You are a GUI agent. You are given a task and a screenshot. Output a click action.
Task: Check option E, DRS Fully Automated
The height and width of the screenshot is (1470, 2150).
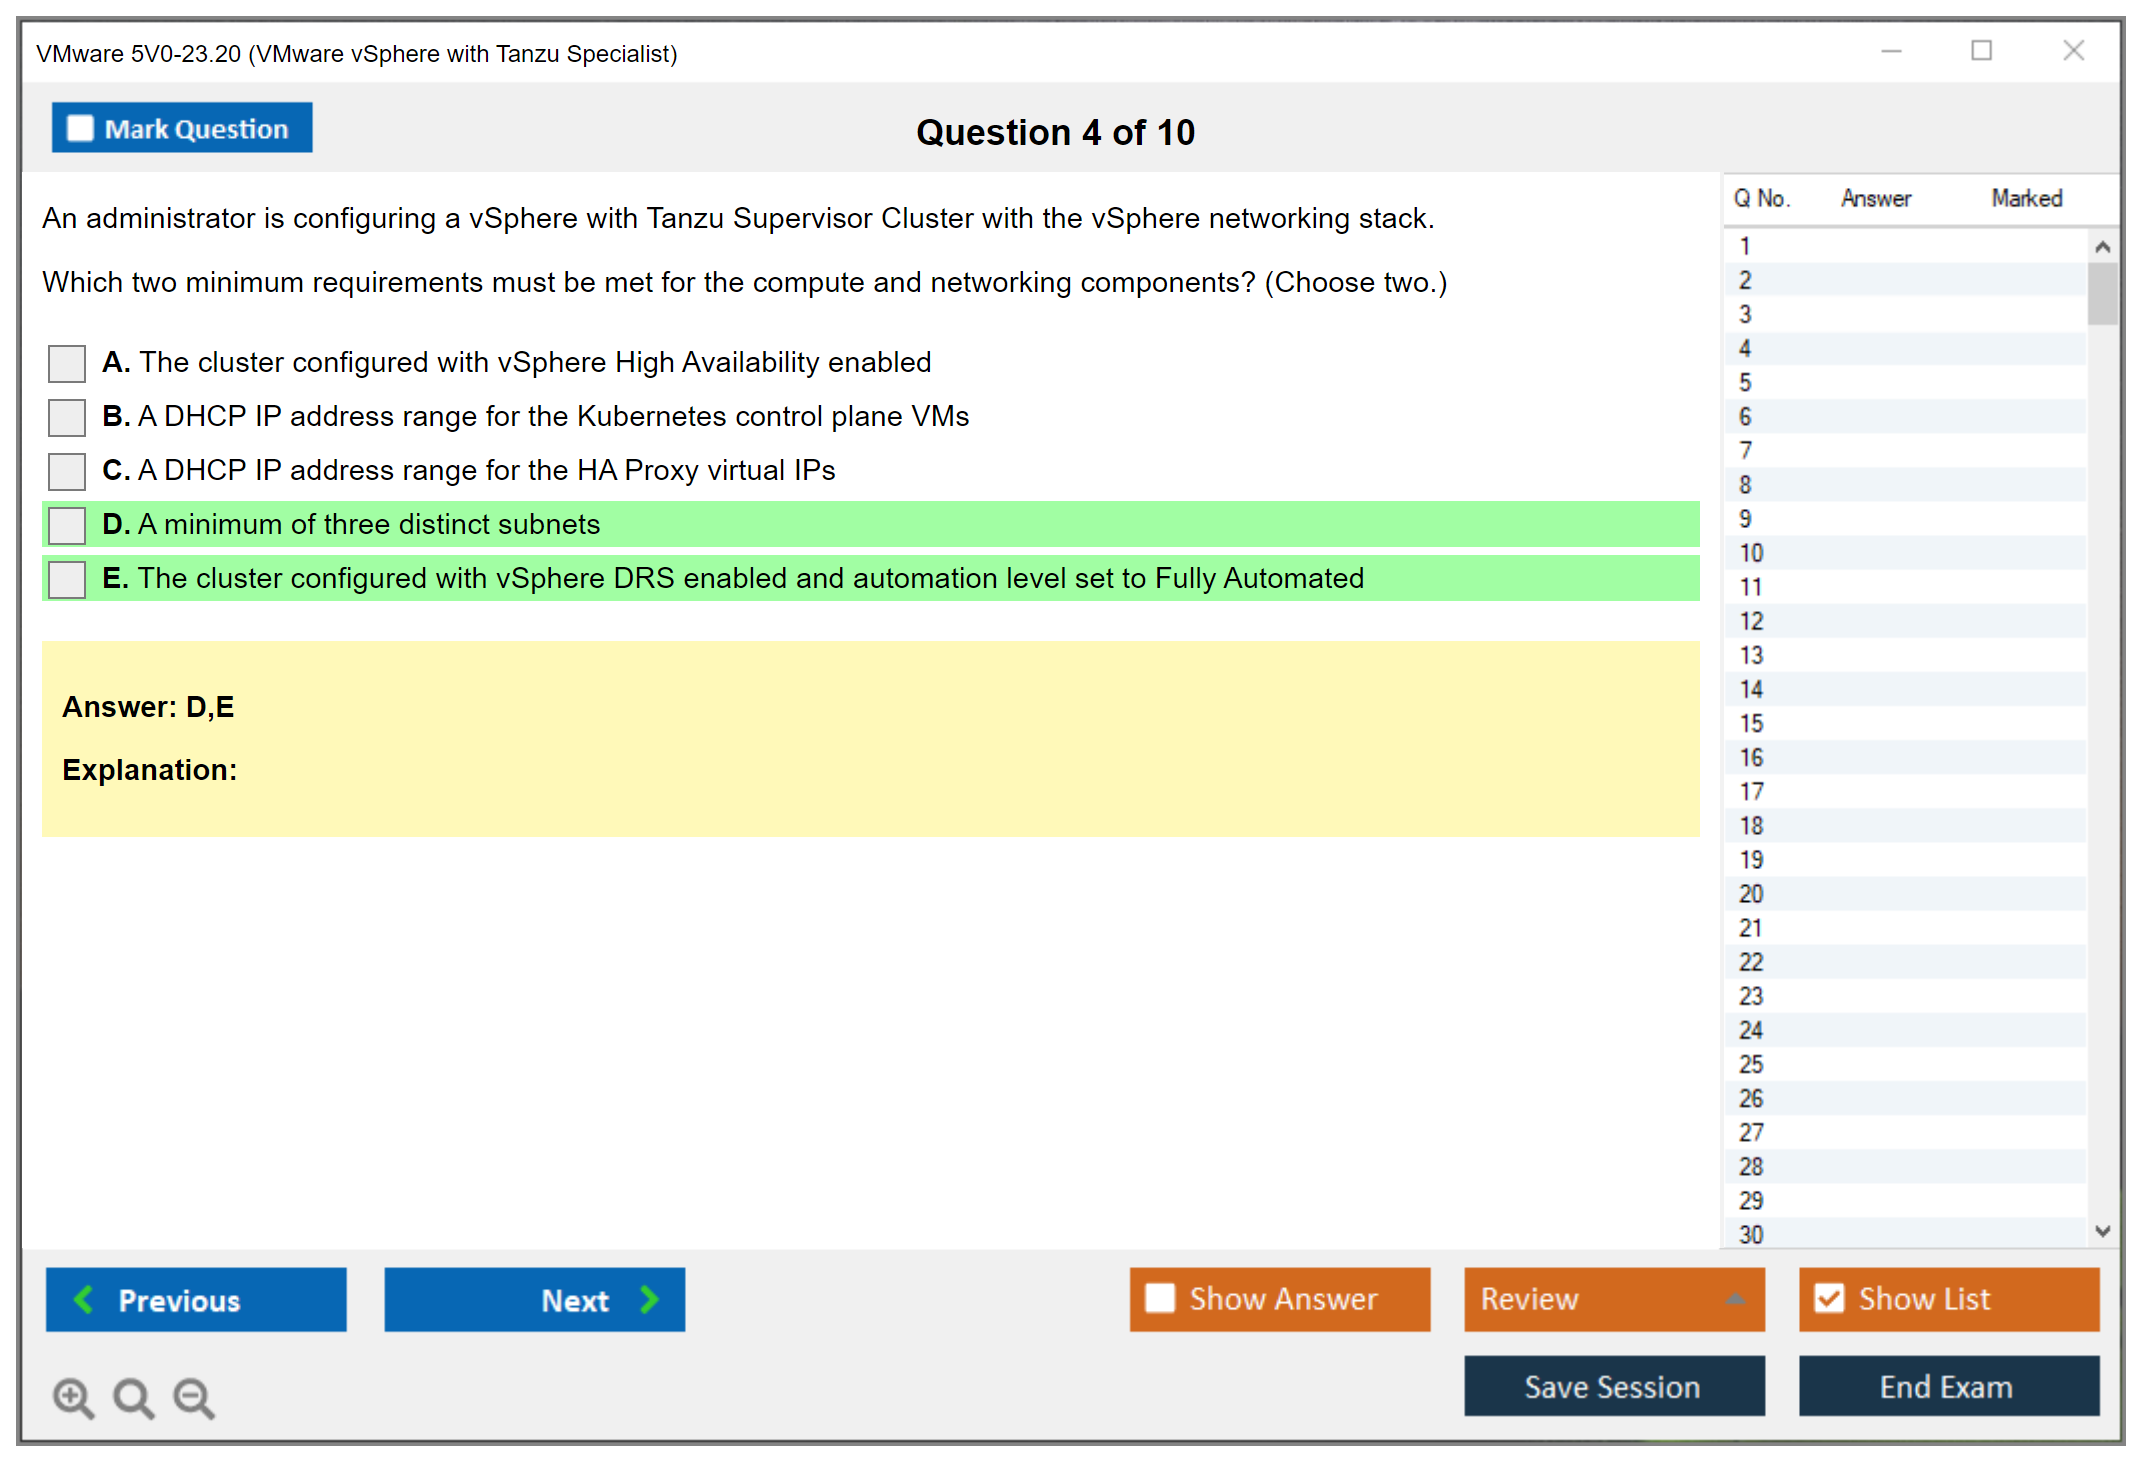coord(67,579)
